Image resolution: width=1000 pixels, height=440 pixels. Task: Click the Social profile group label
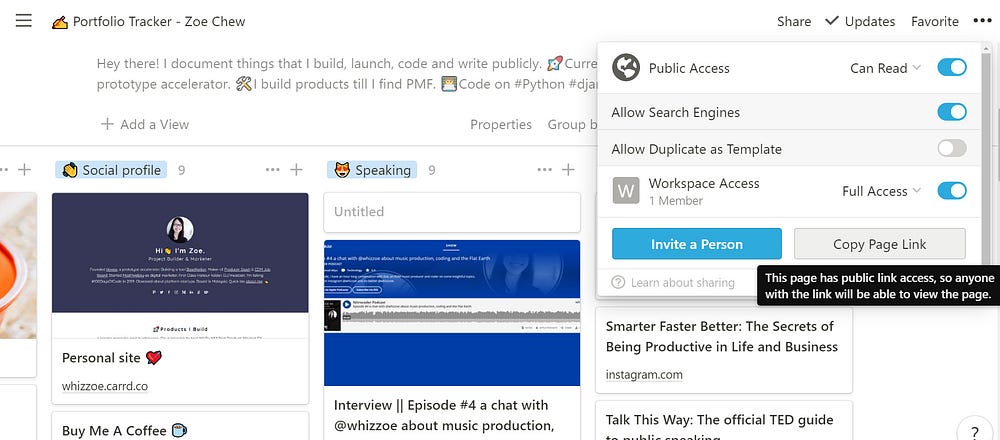(112, 170)
